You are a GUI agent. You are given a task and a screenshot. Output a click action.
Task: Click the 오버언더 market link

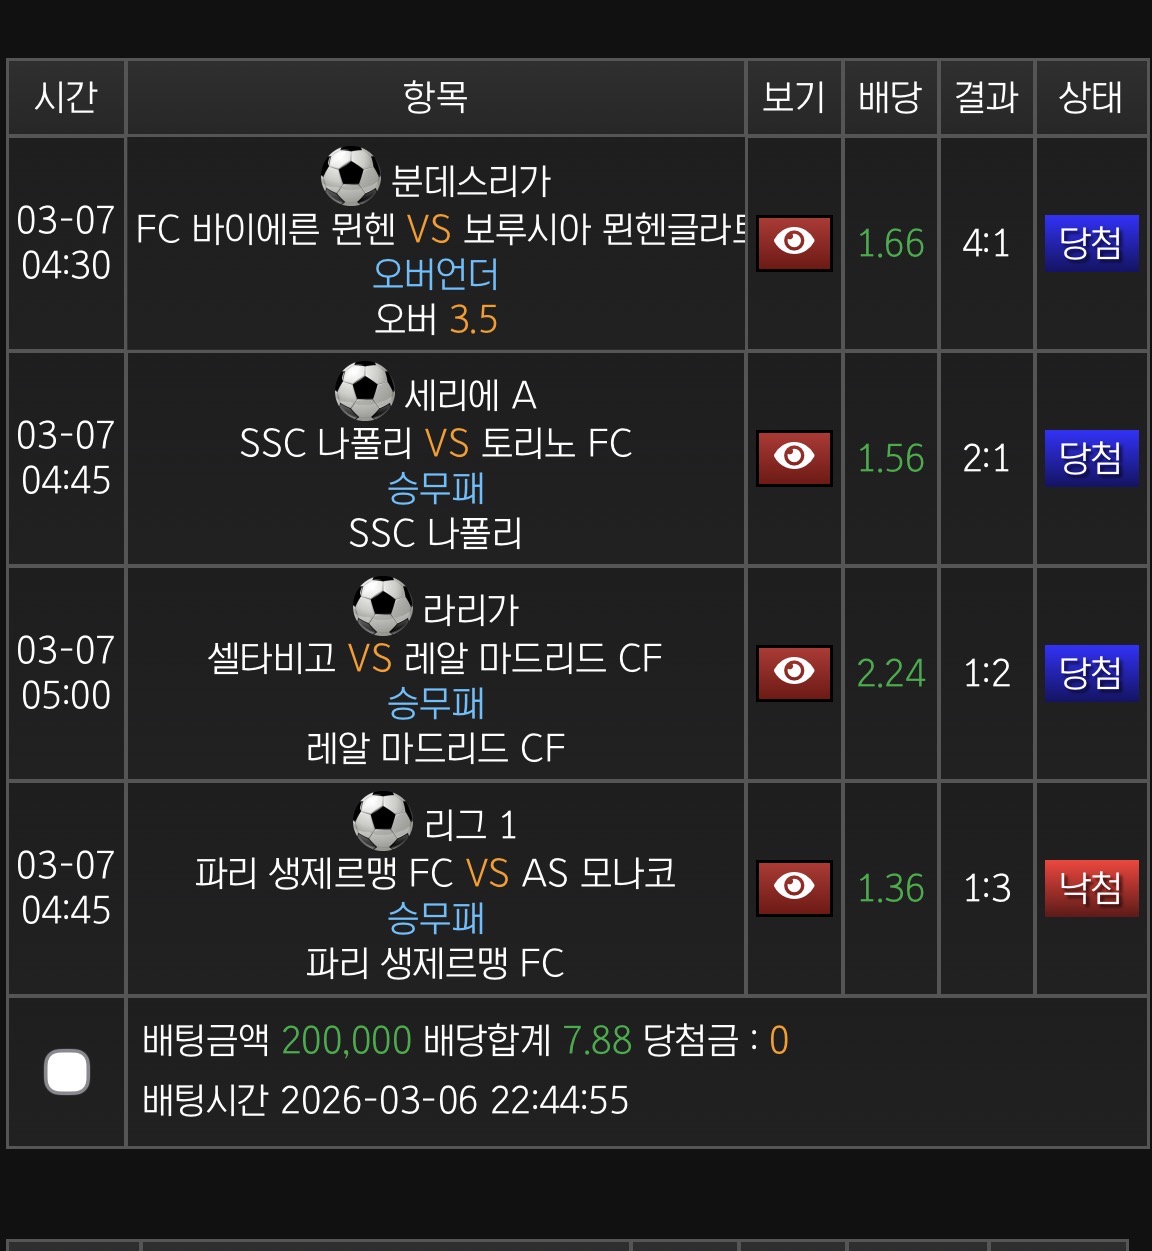[436, 274]
